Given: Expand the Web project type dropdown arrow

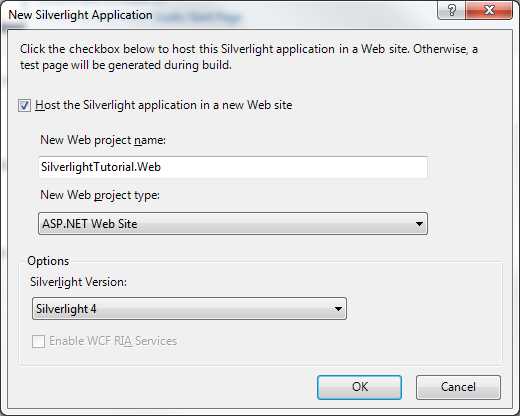Looking at the screenshot, I should coord(419,224).
